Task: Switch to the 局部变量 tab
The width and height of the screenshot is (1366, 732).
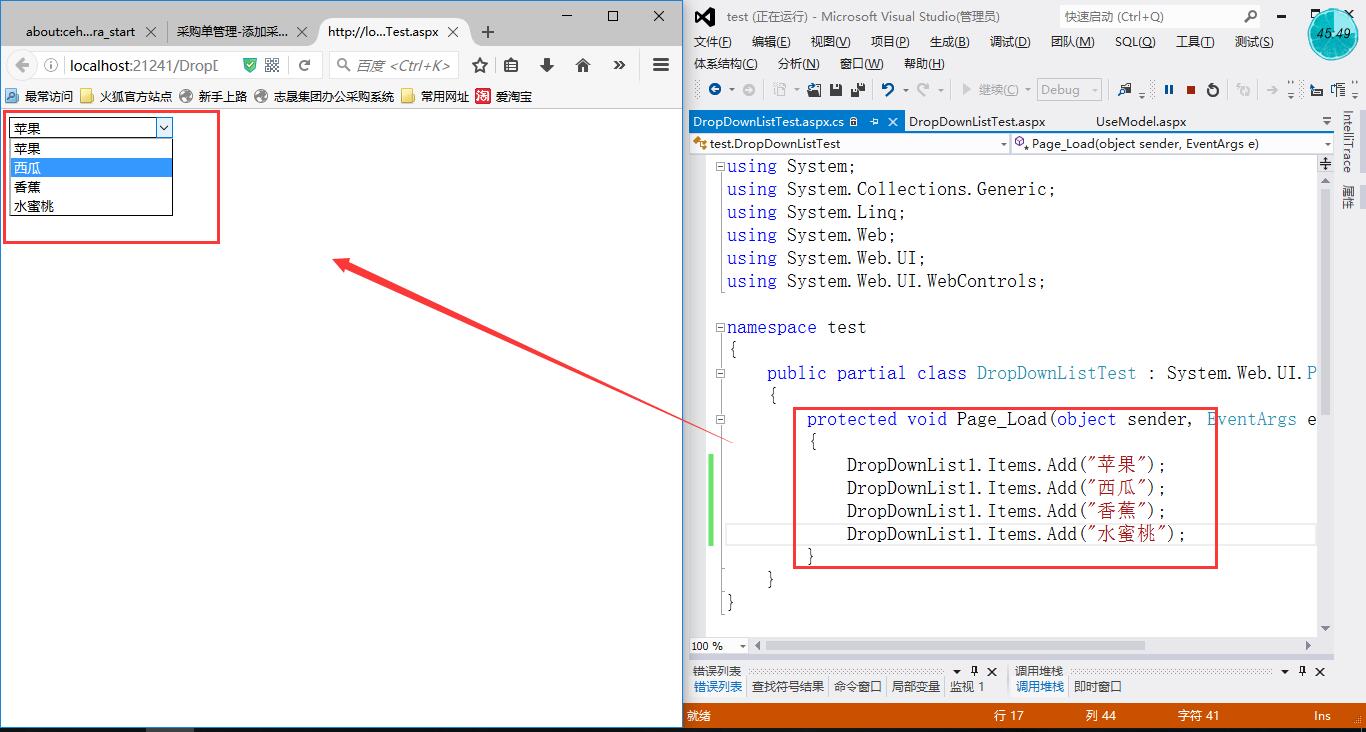Action: pos(916,687)
